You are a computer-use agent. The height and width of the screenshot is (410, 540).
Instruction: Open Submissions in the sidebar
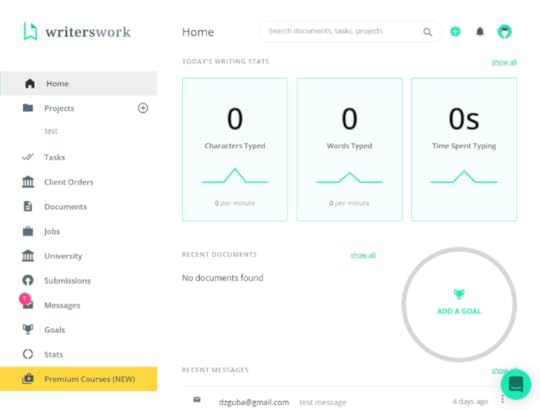click(x=68, y=281)
